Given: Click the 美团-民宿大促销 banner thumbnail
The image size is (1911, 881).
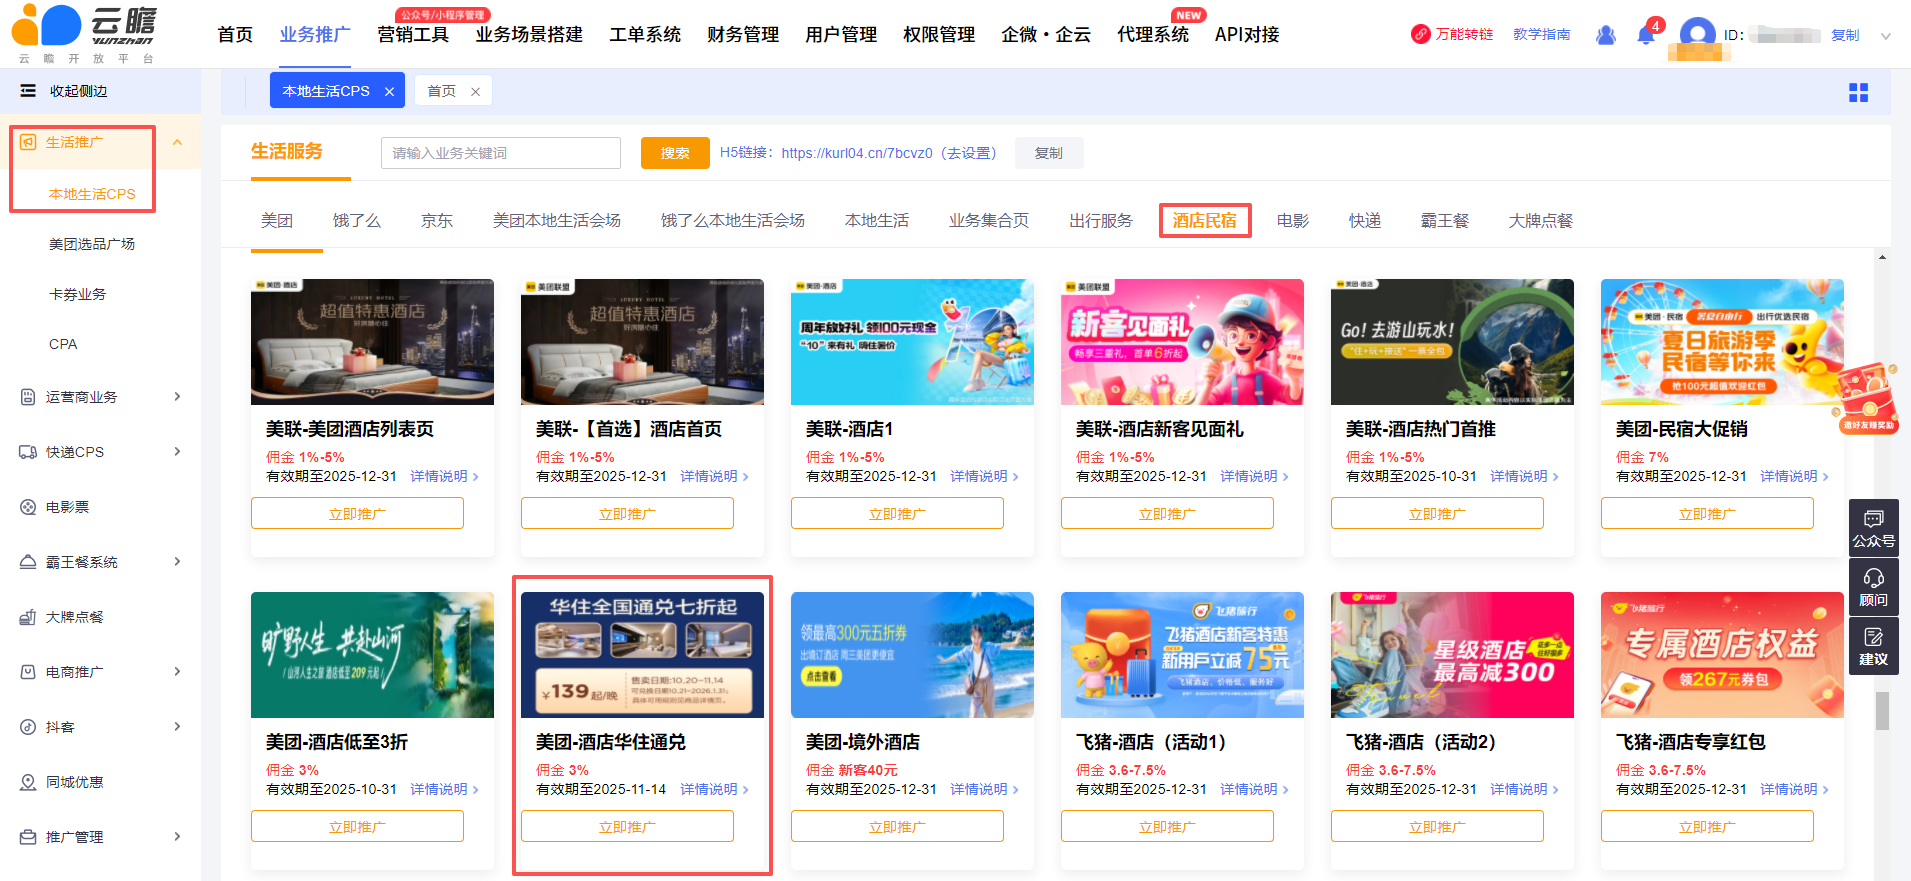Looking at the screenshot, I should click(1721, 342).
